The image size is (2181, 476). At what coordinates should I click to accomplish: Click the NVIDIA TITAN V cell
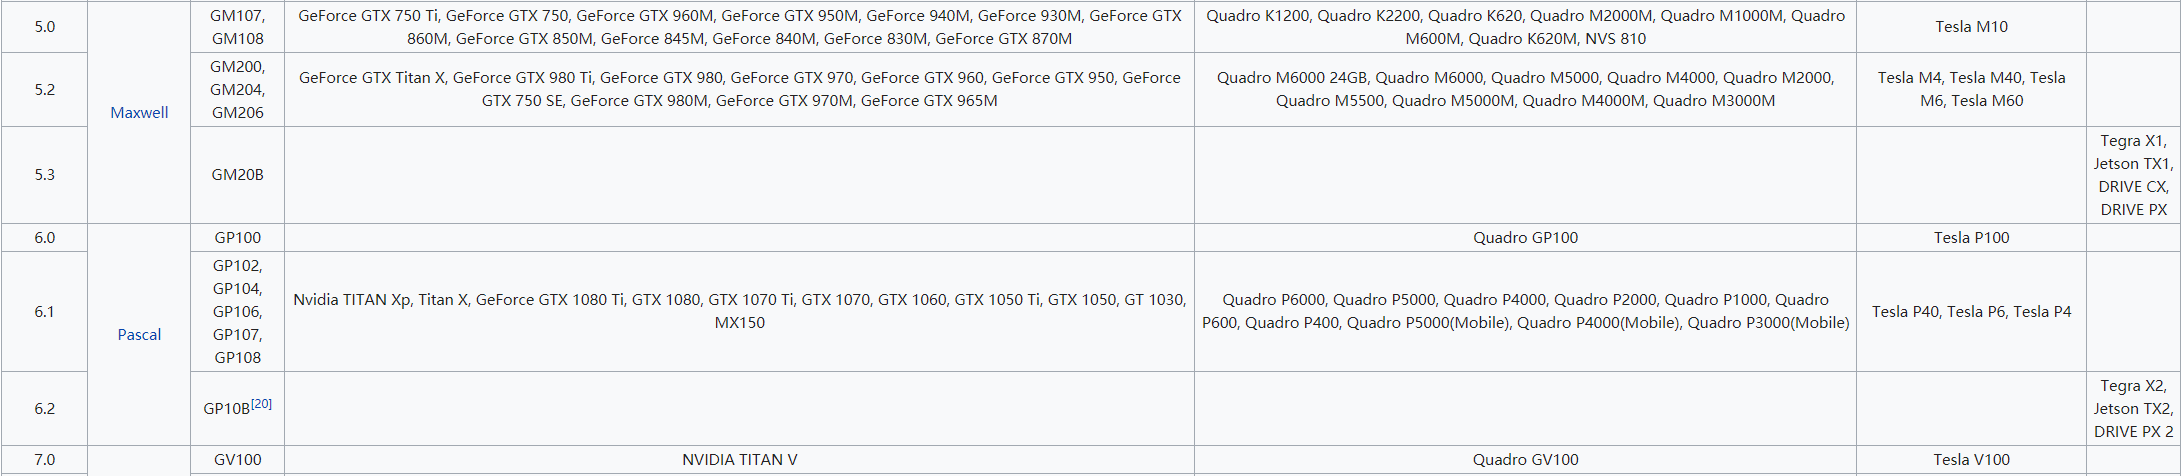click(x=740, y=460)
